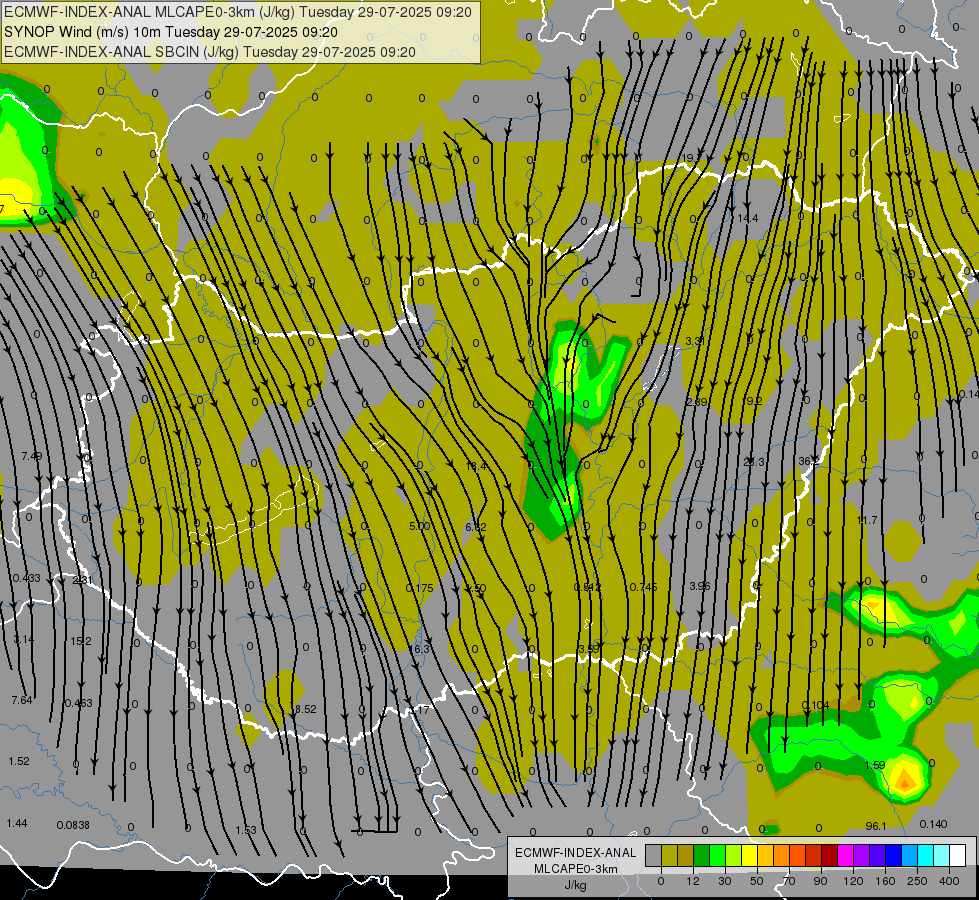Click the 0.175 map value
Viewport: 979px width, 900px height.
pyautogui.click(x=420, y=588)
